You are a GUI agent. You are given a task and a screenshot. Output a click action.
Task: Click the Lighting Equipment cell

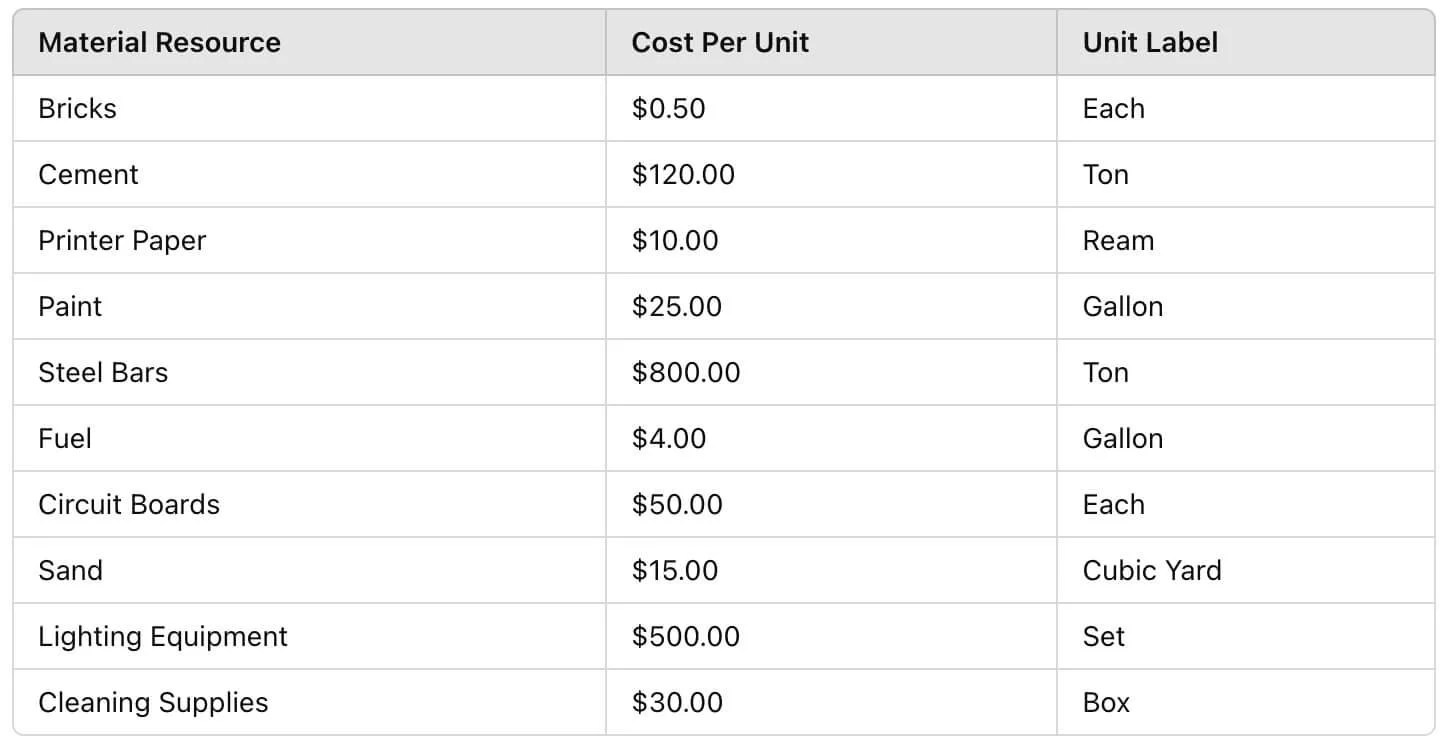[163, 637]
